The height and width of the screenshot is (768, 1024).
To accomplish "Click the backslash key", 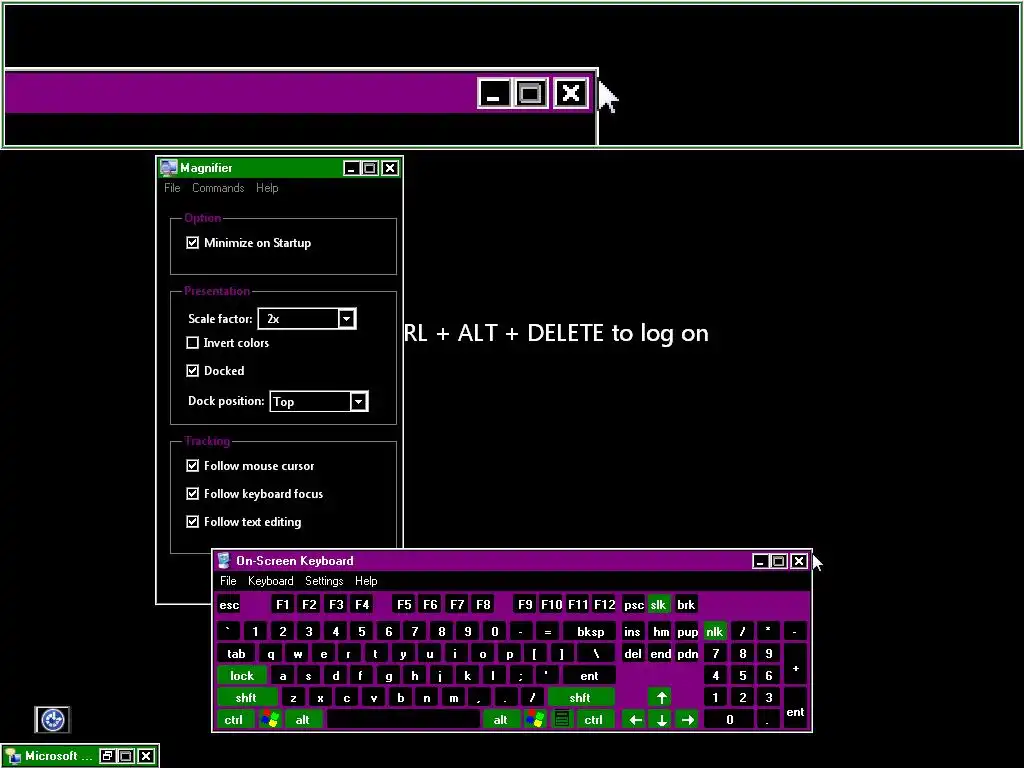I will pyautogui.click(x=596, y=654).
